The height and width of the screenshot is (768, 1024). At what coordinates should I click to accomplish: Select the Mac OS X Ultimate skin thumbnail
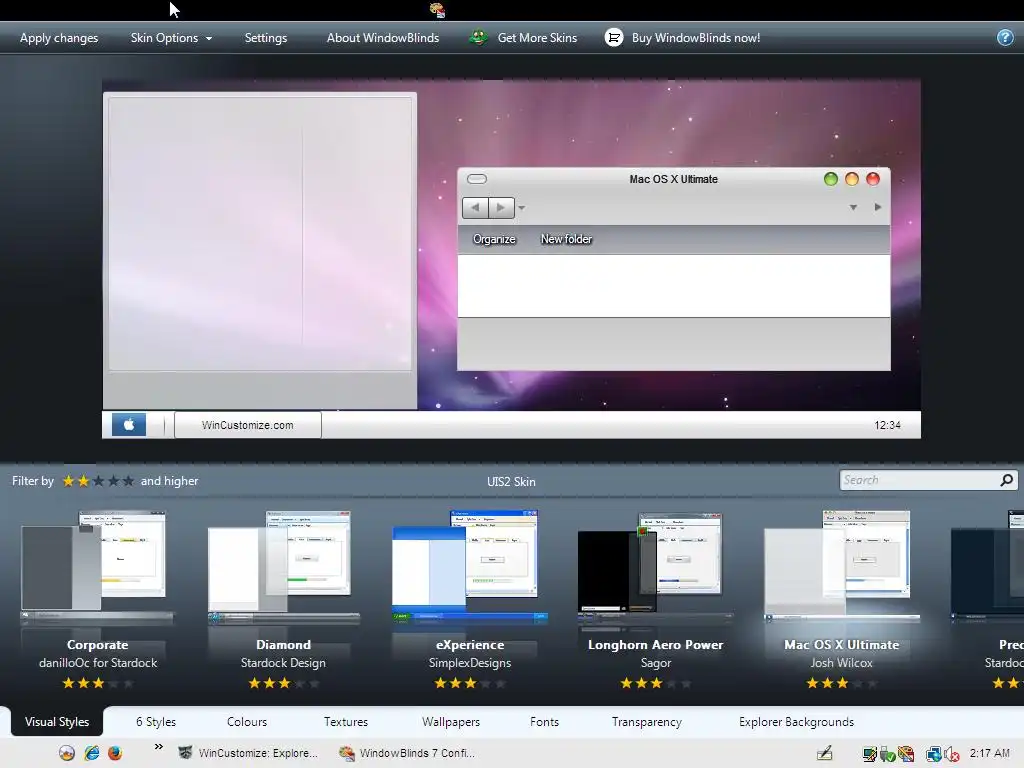842,567
